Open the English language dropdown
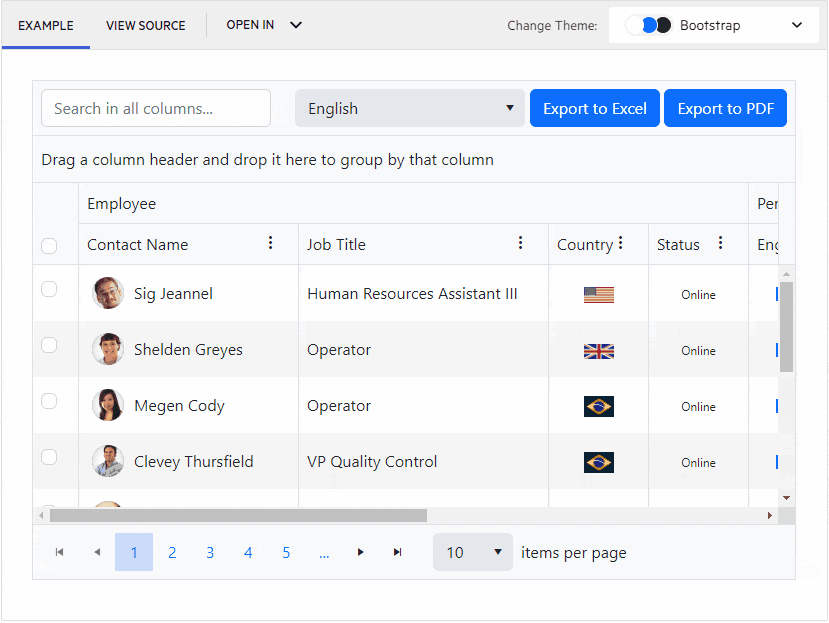 [x=410, y=108]
